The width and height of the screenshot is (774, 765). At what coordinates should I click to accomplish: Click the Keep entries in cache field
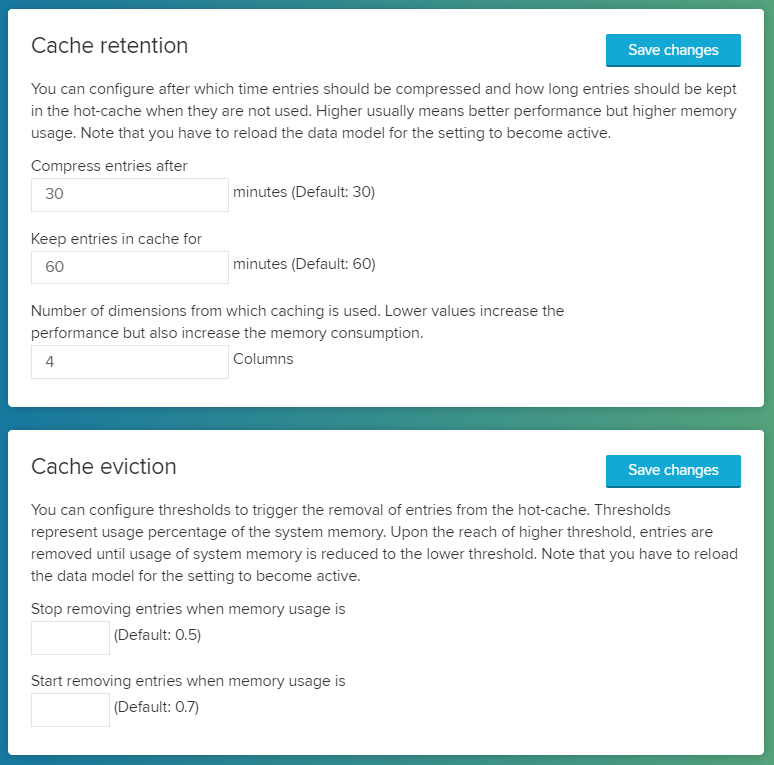(130, 267)
